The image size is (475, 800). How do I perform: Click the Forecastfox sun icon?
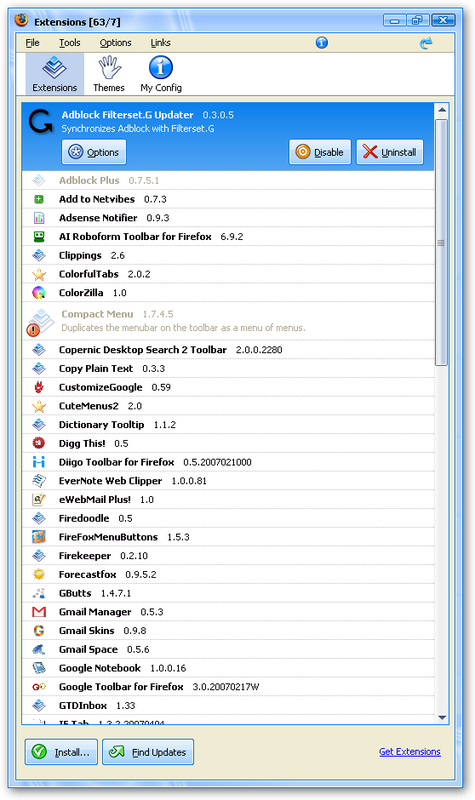point(39,574)
